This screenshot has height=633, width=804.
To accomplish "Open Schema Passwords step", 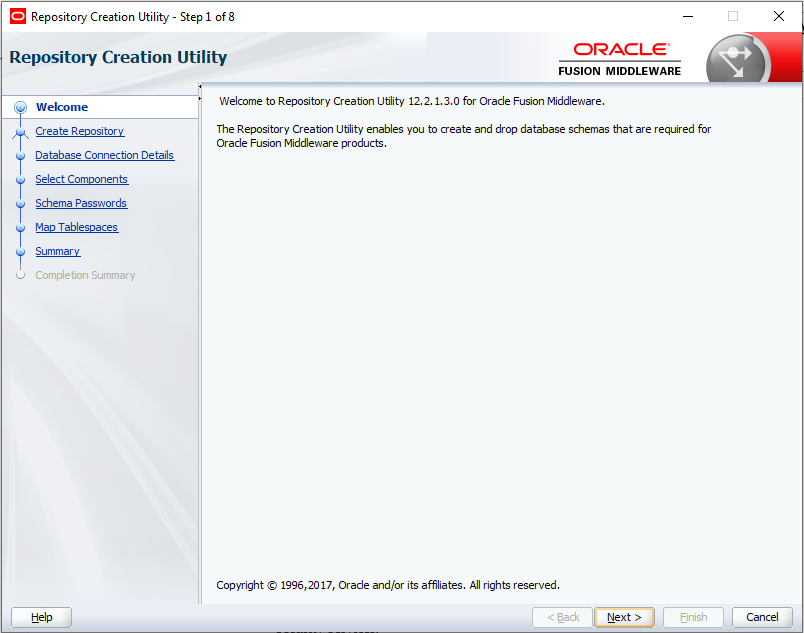I will [x=81, y=203].
